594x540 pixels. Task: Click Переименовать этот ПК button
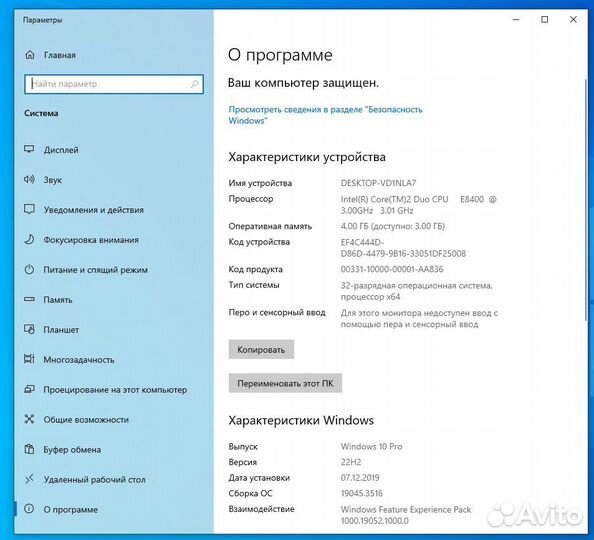(285, 383)
